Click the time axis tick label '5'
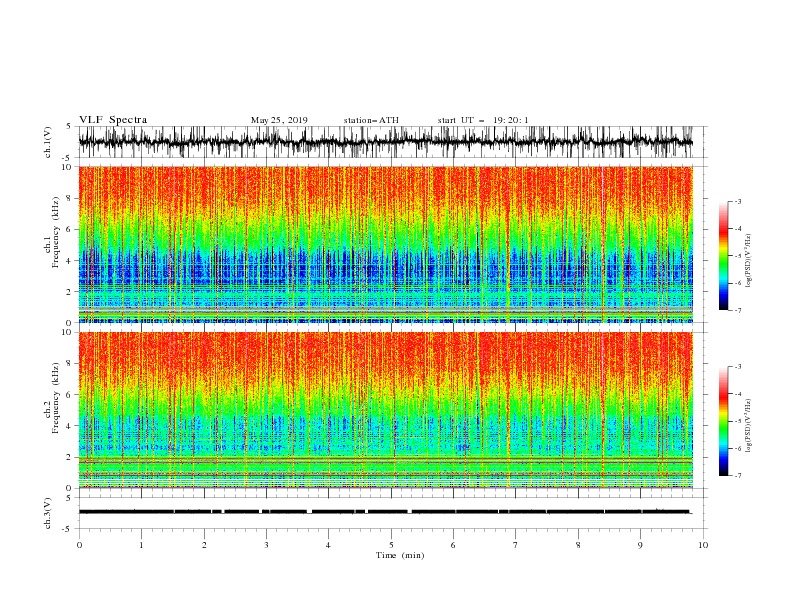The width and height of the screenshot is (792, 612). tap(391, 545)
